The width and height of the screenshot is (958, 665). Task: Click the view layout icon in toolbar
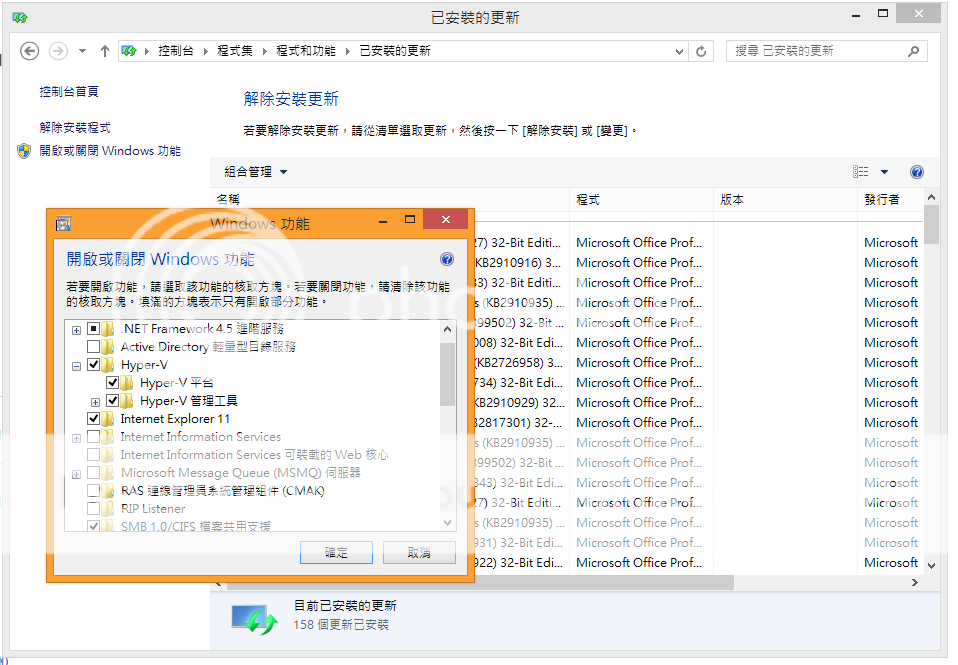pos(861,172)
